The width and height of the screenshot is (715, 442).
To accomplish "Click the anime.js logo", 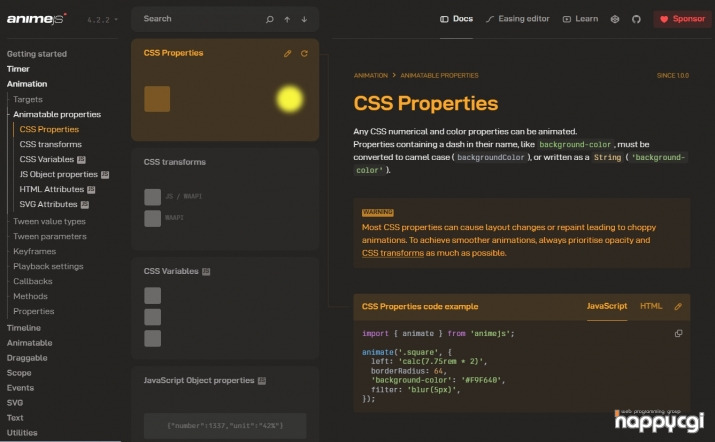I will click(x=36, y=19).
